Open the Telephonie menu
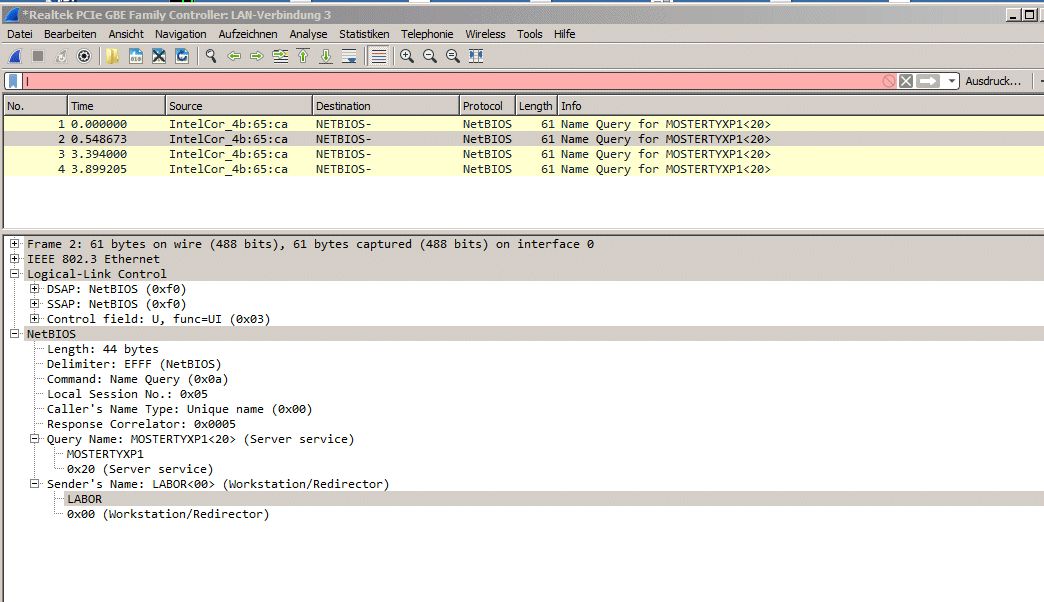 point(427,34)
